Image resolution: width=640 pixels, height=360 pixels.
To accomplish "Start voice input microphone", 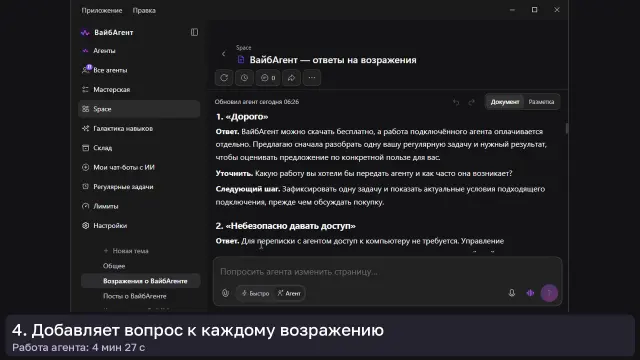I will pyautogui.click(x=511, y=293).
